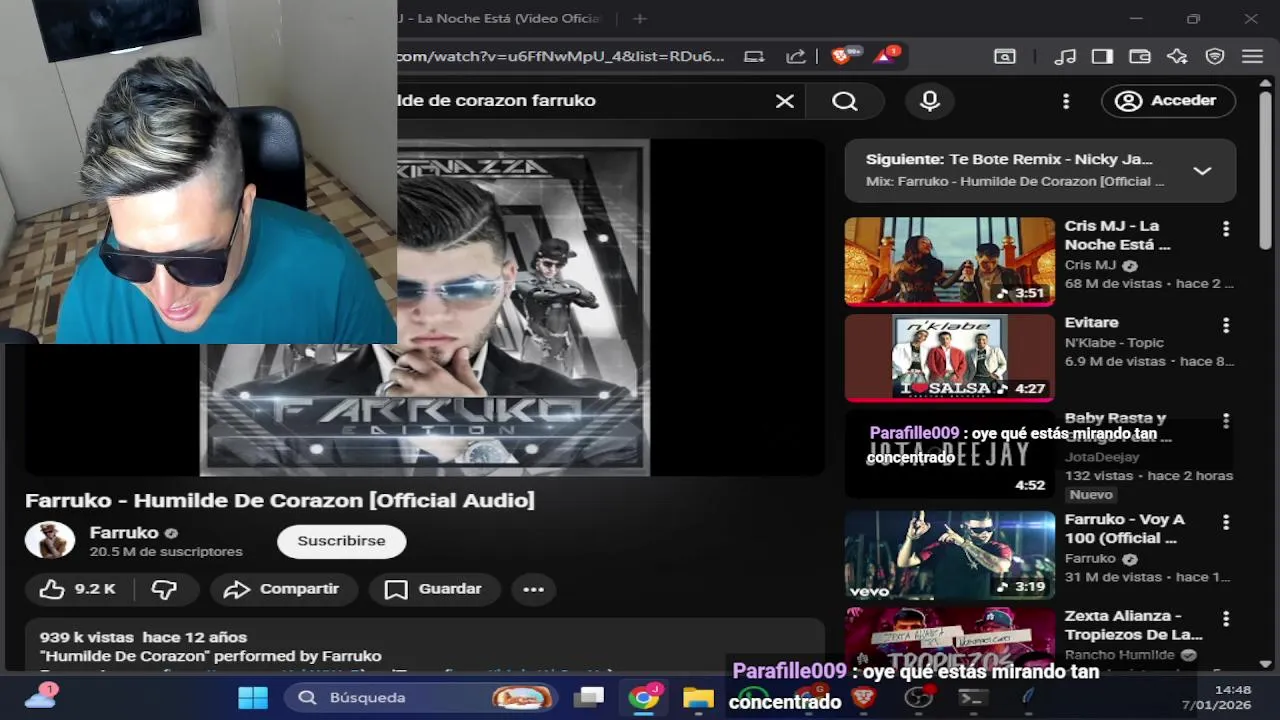Click the Nuevo badge on JotaDeejay video

(x=1091, y=494)
